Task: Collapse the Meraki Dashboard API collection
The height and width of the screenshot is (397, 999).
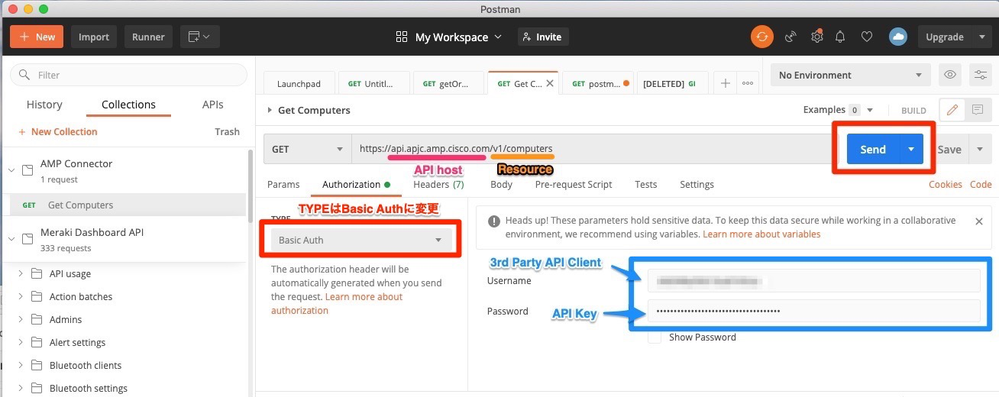Action: (11, 239)
